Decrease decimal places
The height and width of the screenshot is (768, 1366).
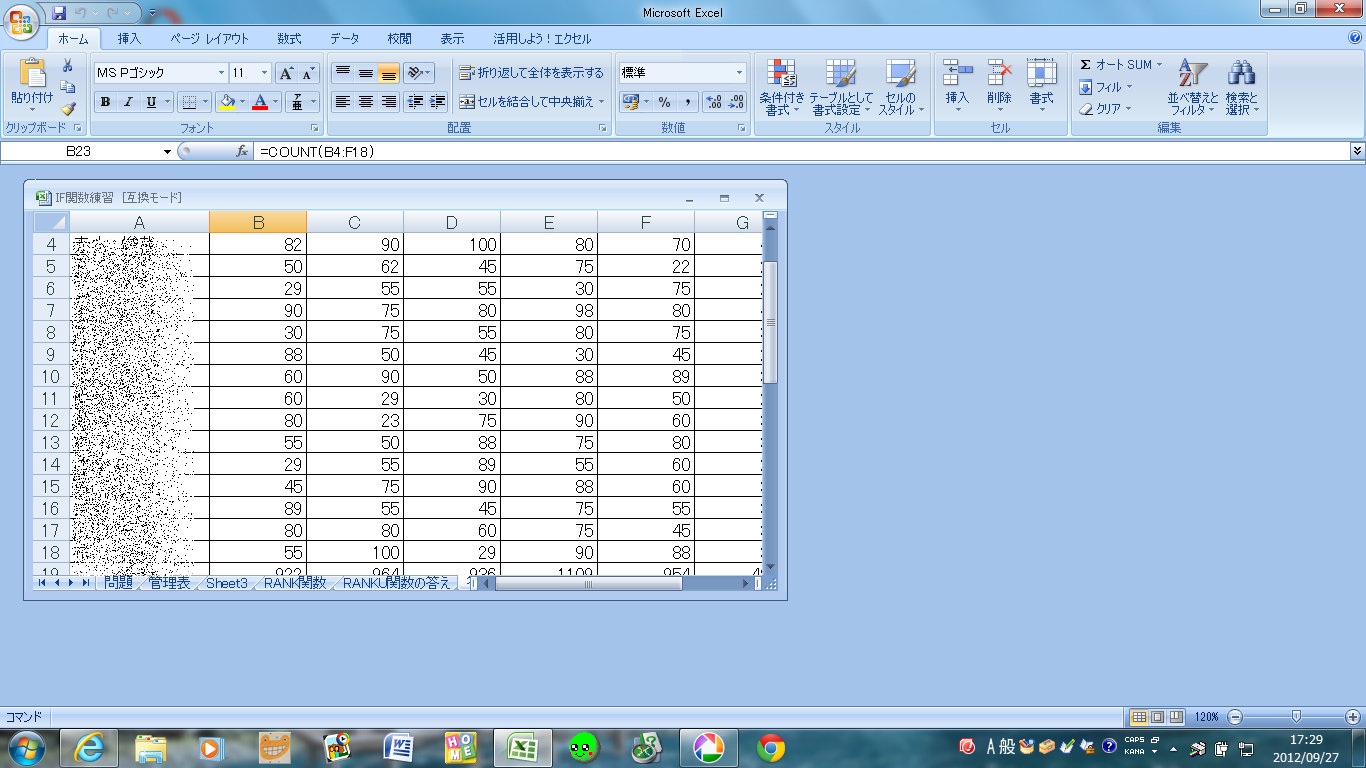point(736,102)
